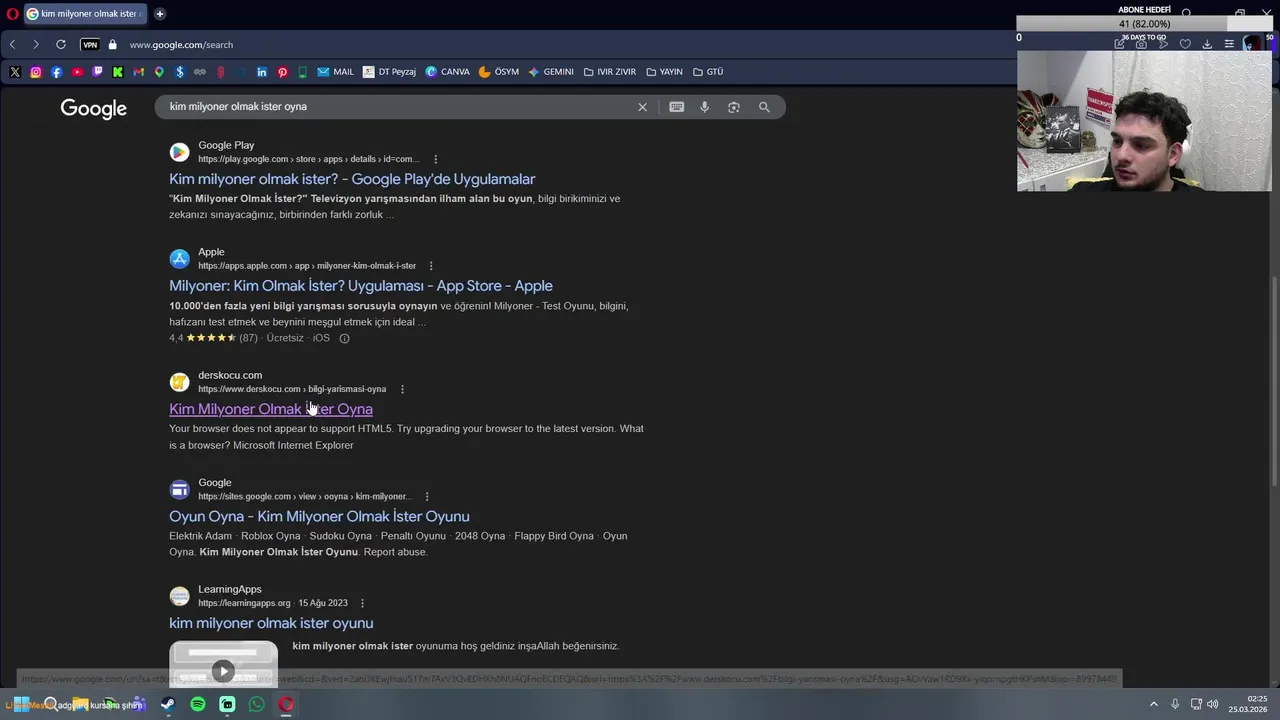Open Oyun Oyna - Kim Milyoner result

319,516
